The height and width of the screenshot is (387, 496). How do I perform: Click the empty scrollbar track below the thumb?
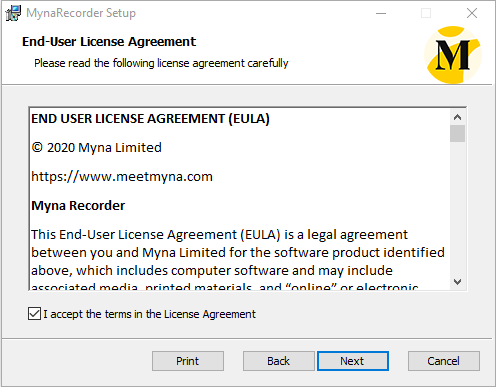click(x=457, y=208)
